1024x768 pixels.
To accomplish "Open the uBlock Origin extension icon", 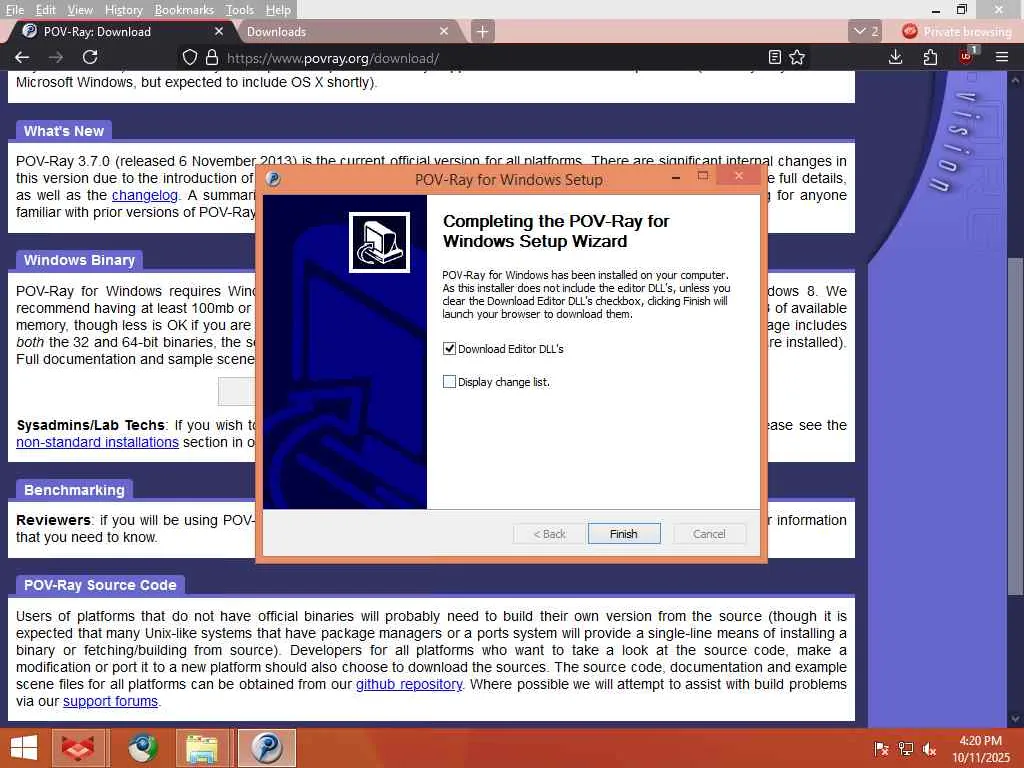I will point(967,56).
